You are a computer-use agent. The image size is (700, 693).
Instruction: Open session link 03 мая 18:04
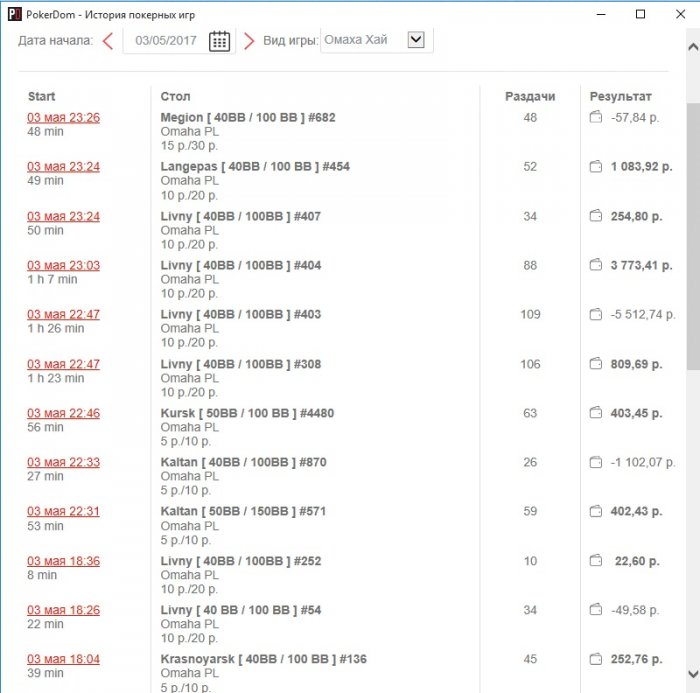pos(63,659)
